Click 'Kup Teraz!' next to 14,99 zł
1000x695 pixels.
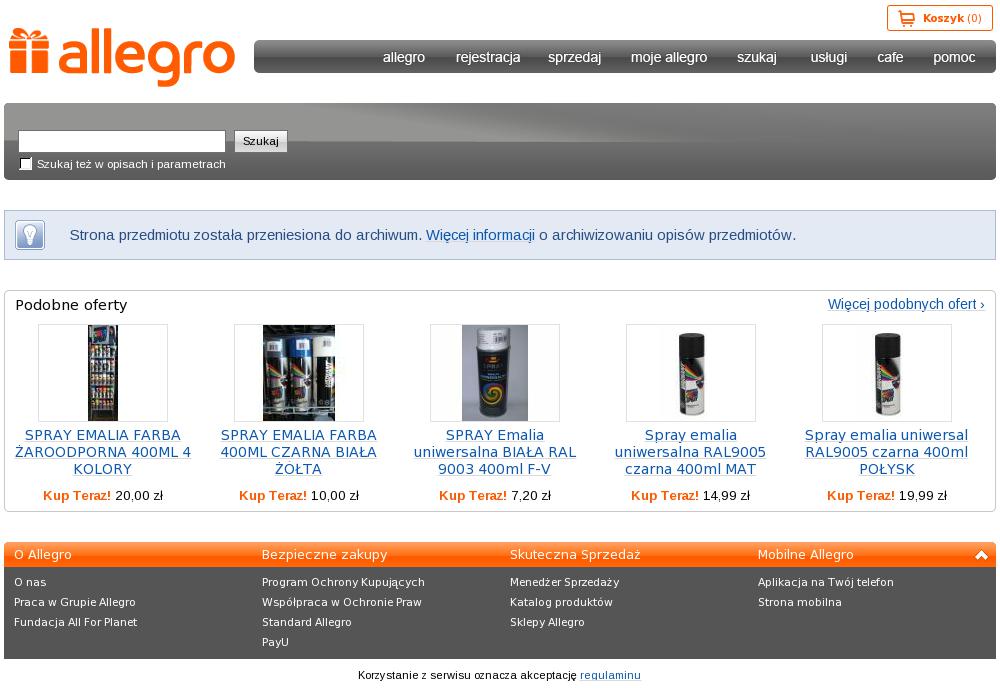pyautogui.click(x=665, y=495)
